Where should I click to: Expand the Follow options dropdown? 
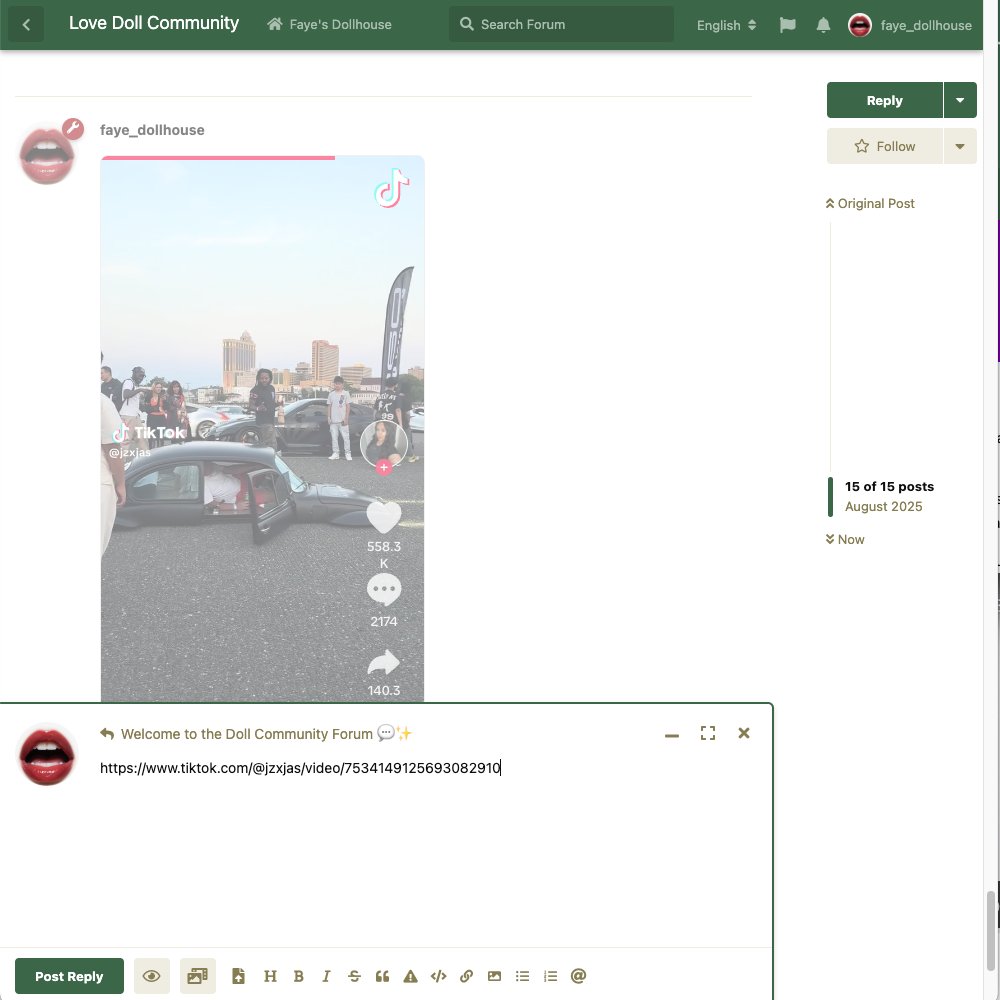point(960,146)
